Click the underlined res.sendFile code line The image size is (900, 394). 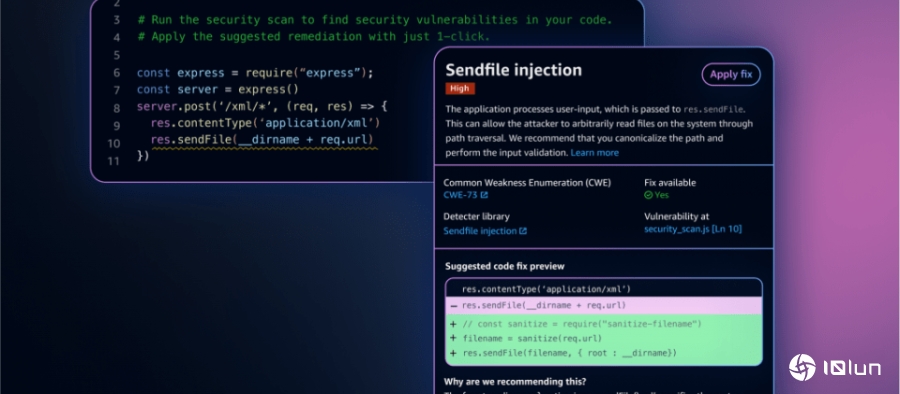point(262,140)
